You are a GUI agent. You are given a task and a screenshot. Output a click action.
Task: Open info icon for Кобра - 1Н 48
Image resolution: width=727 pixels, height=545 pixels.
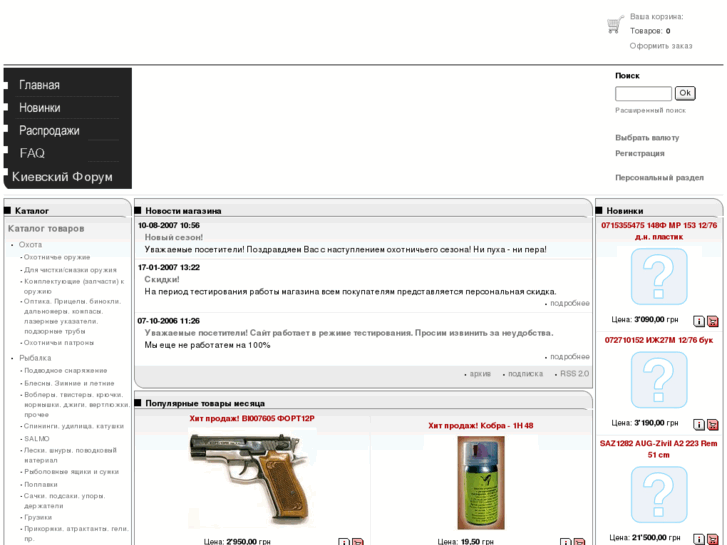tap(565, 542)
